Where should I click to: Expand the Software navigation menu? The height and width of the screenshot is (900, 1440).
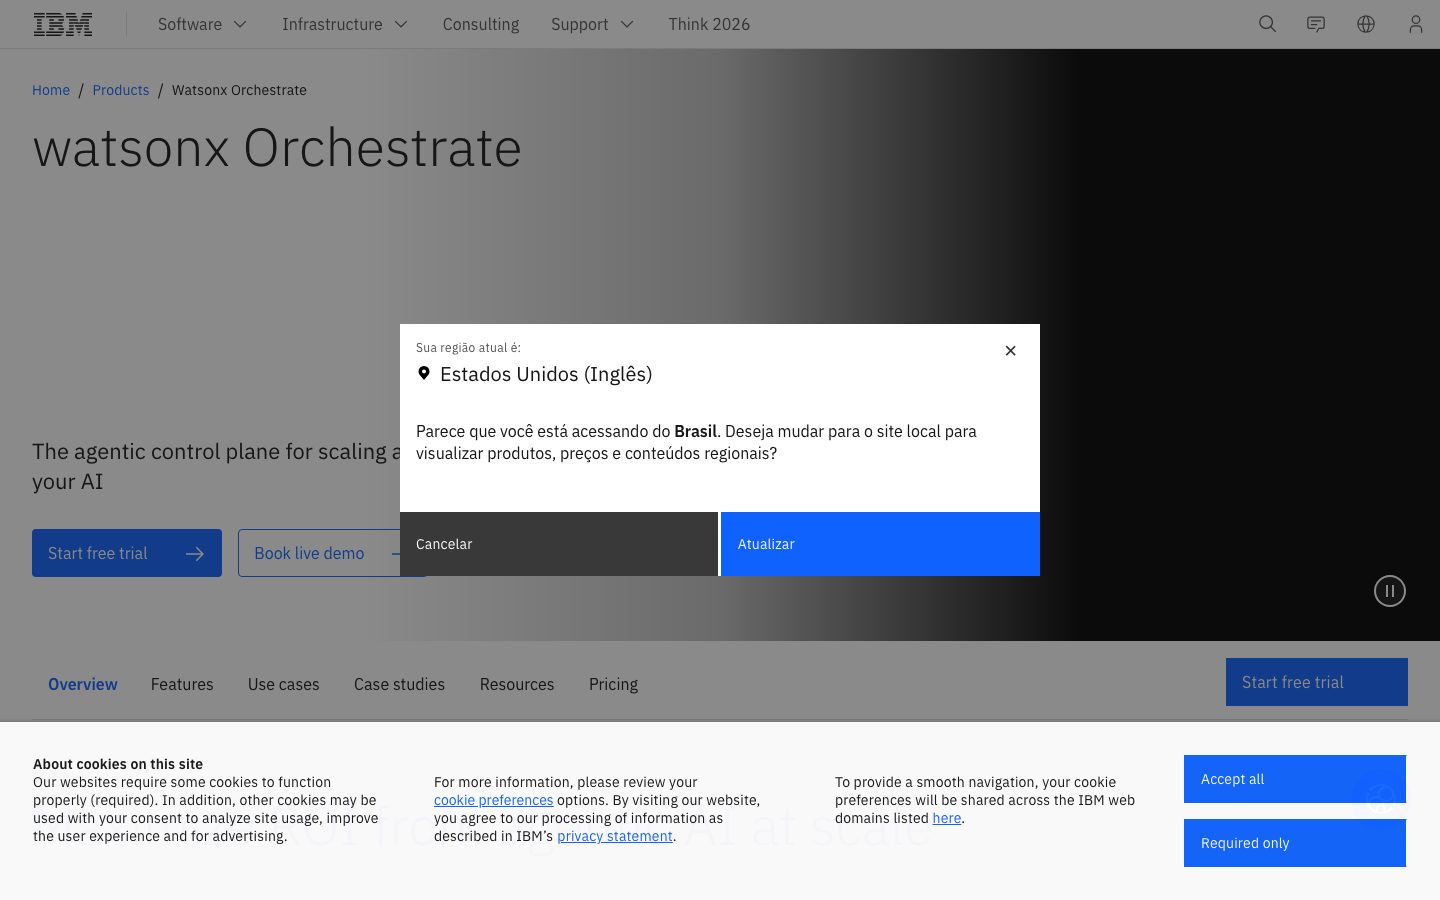click(202, 24)
